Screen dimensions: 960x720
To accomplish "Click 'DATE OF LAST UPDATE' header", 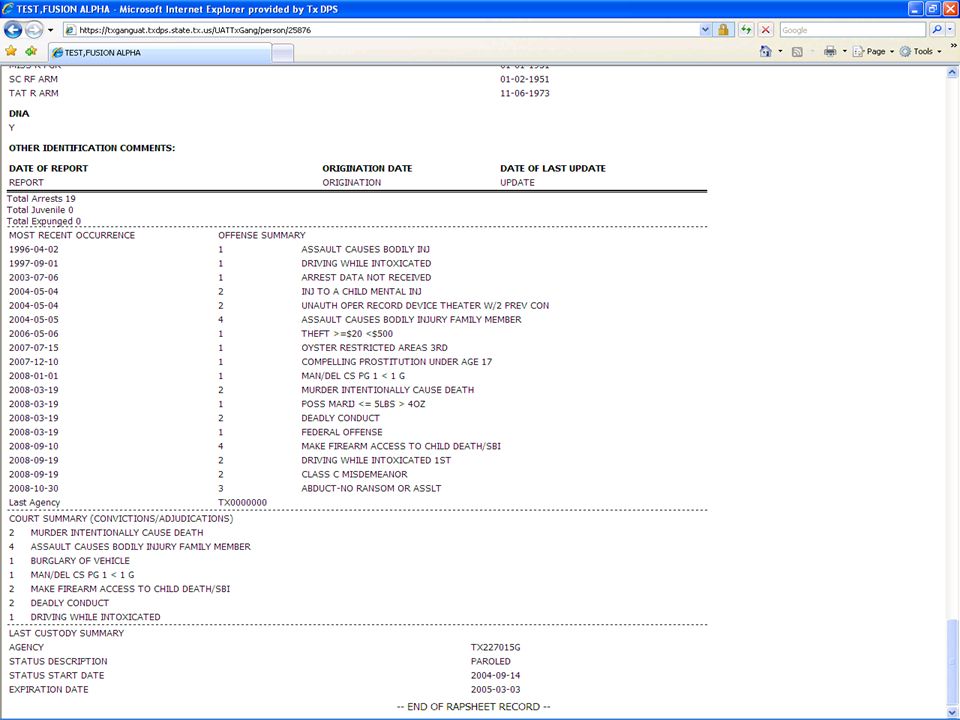I will click(553, 168).
